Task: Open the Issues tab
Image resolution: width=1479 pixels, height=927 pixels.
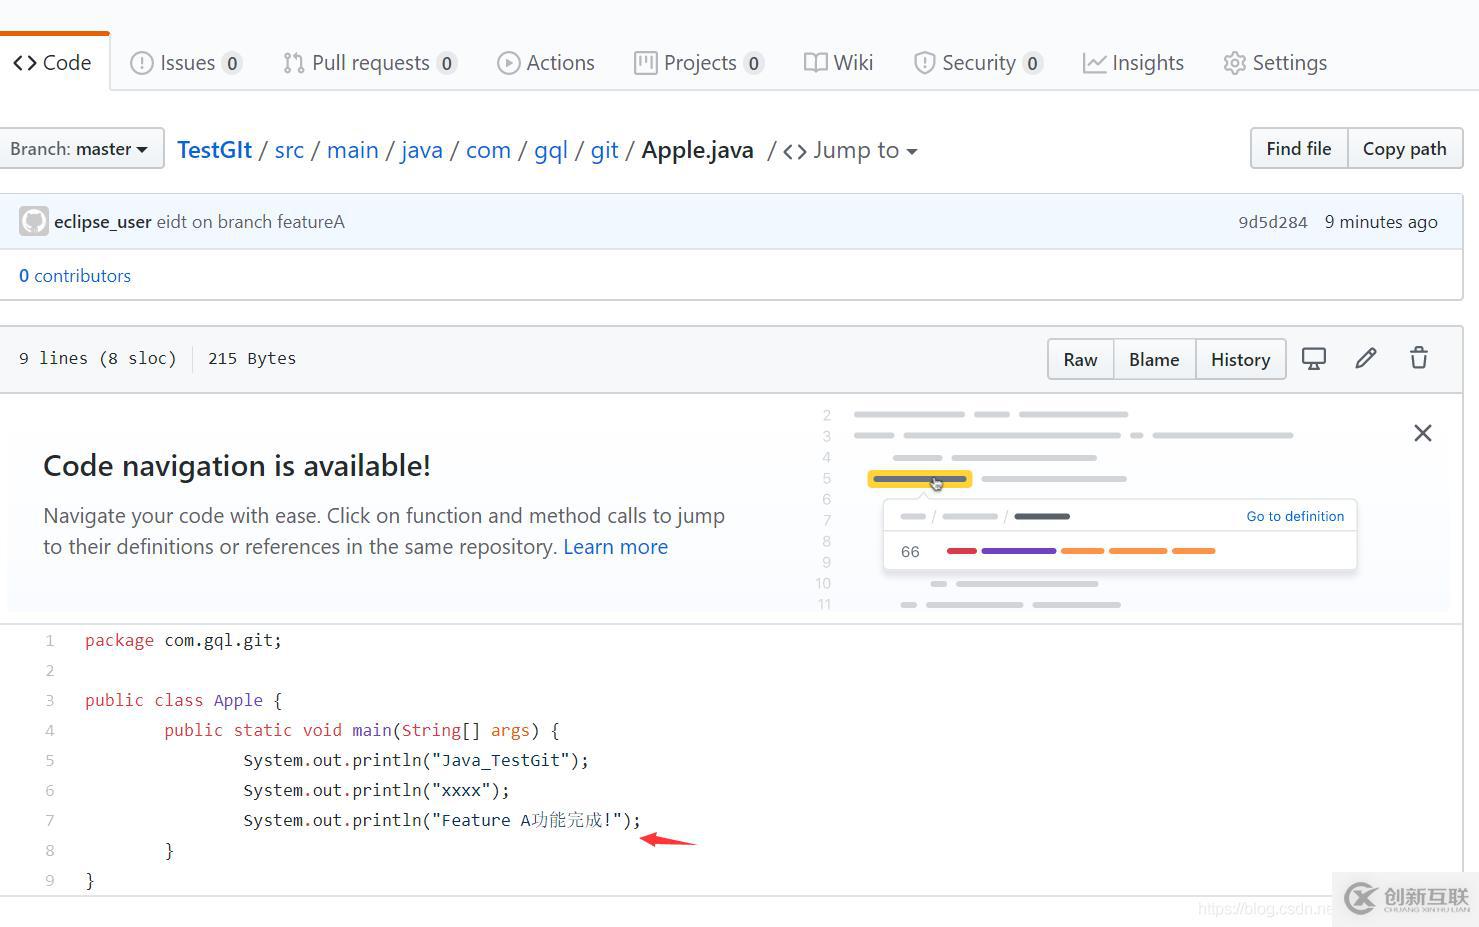Action: click(186, 63)
